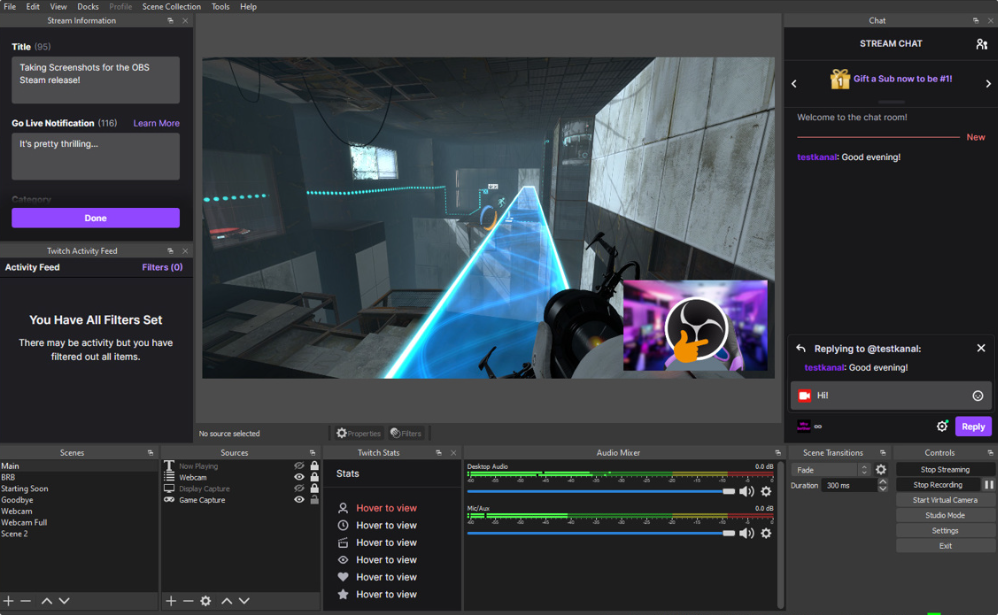Show the Now Playing source
The image size is (998, 615).
point(299,466)
